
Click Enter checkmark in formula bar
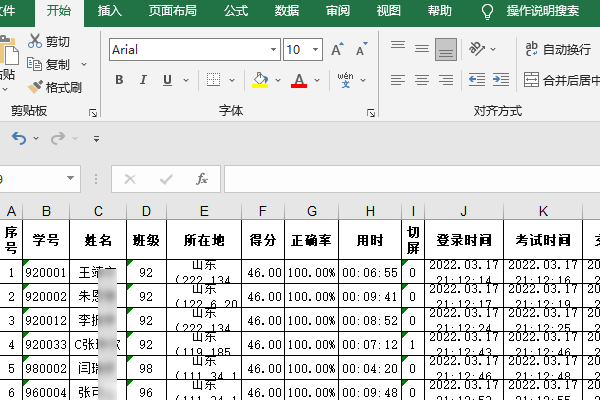pos(166,179)
